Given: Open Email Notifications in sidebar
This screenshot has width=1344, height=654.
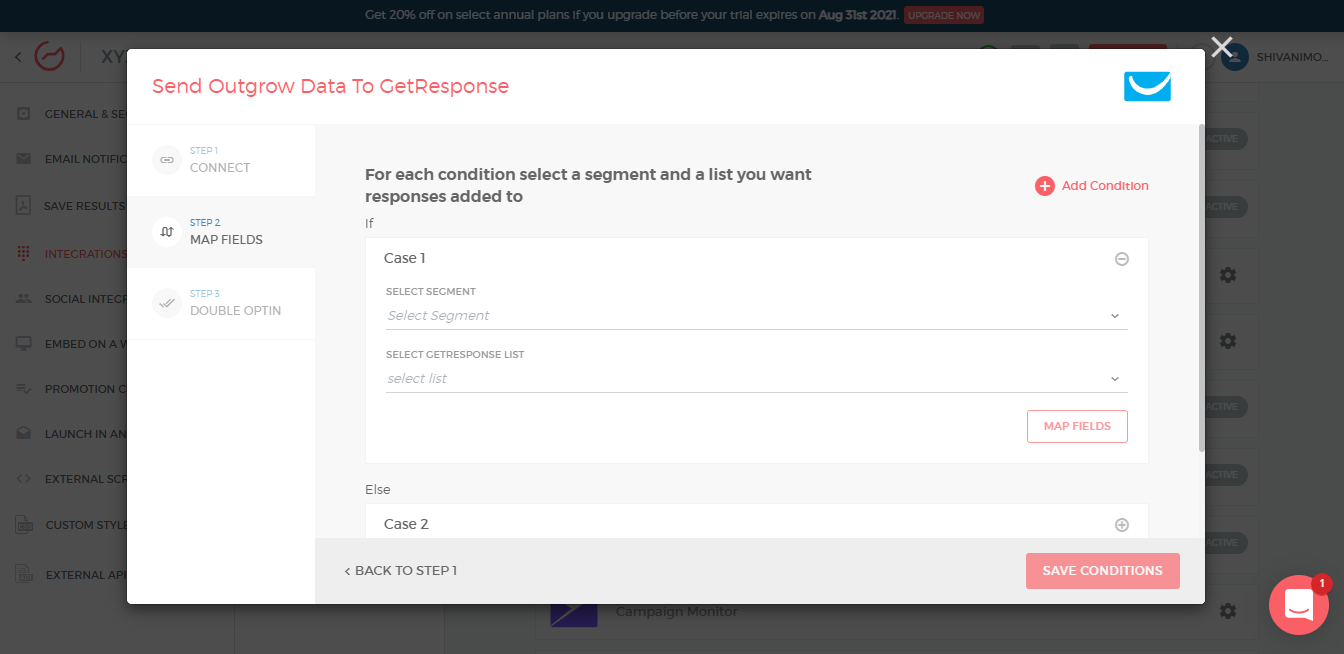Looking at the screenshot, I should [72, 159].
